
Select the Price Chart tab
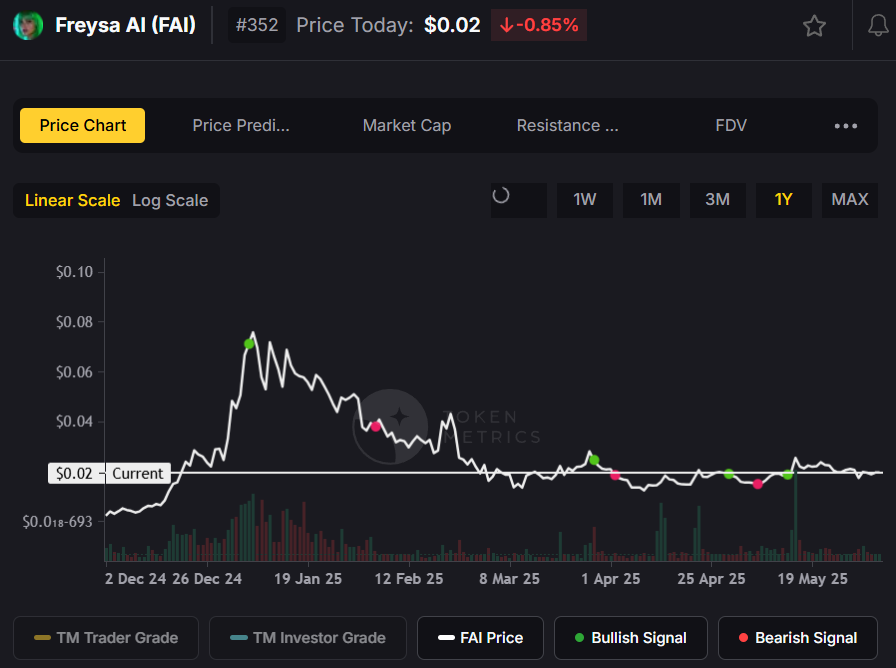coord(82,125)
